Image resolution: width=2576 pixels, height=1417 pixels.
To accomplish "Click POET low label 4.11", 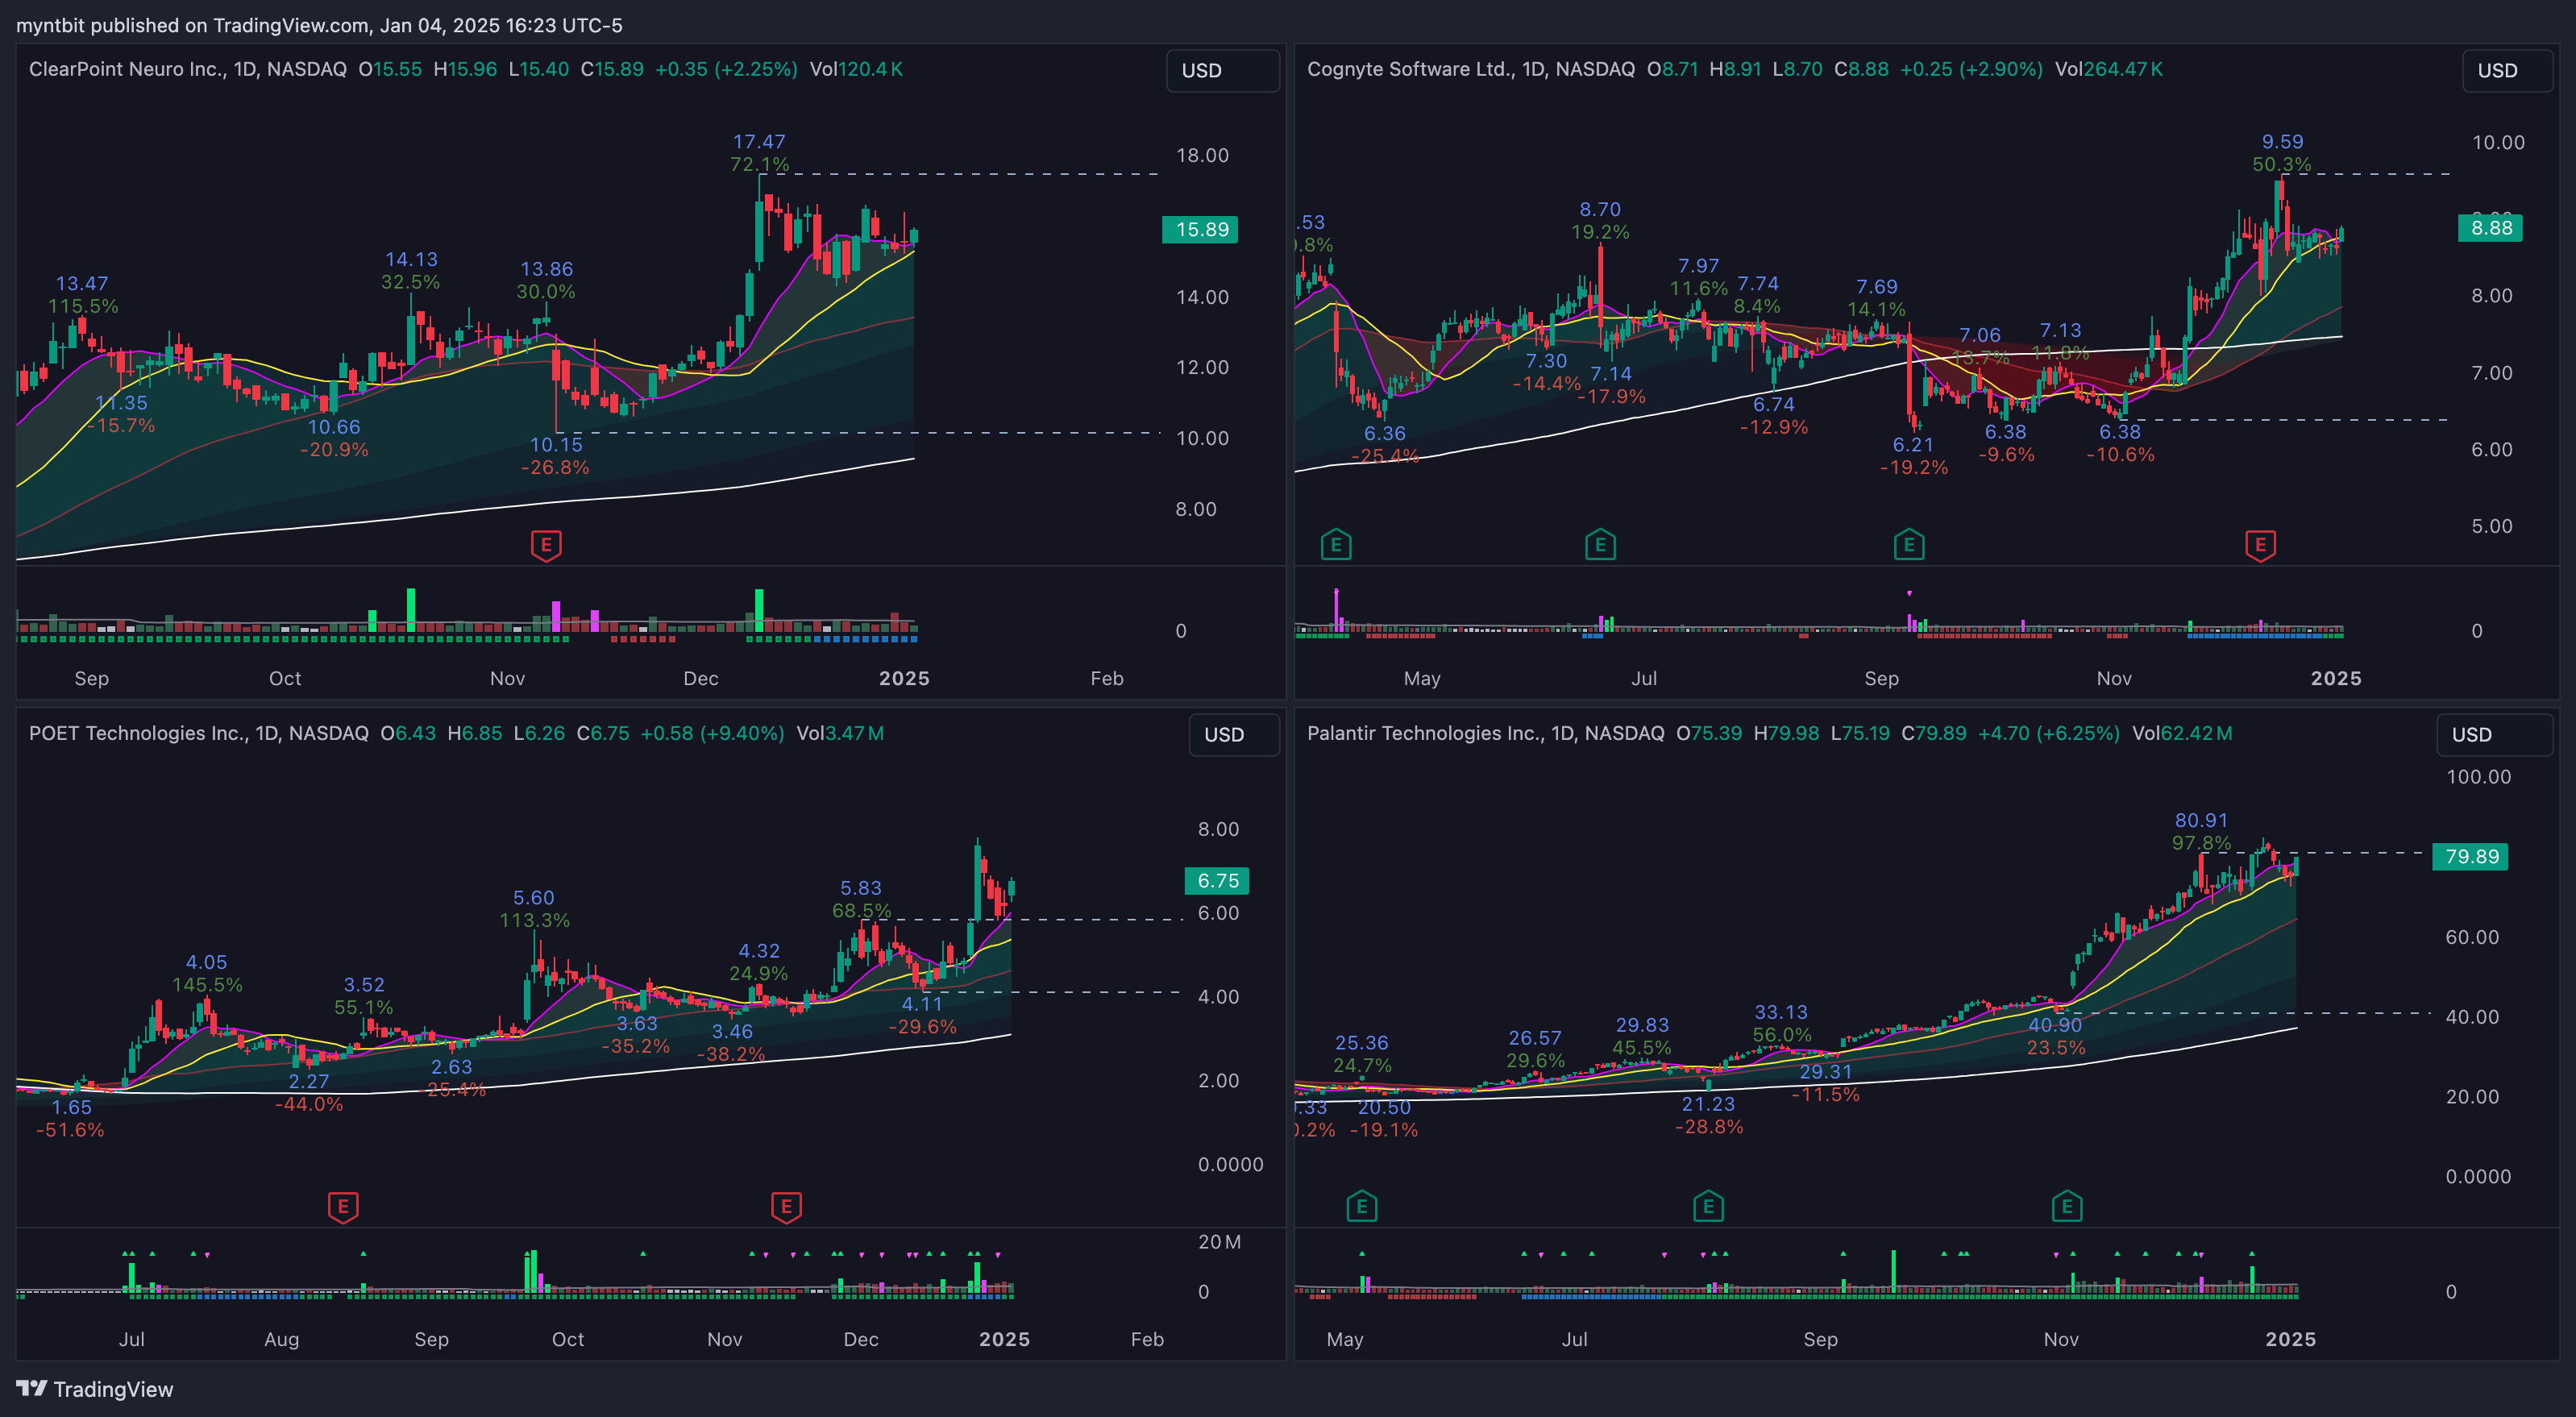I will coord(922,1004).
